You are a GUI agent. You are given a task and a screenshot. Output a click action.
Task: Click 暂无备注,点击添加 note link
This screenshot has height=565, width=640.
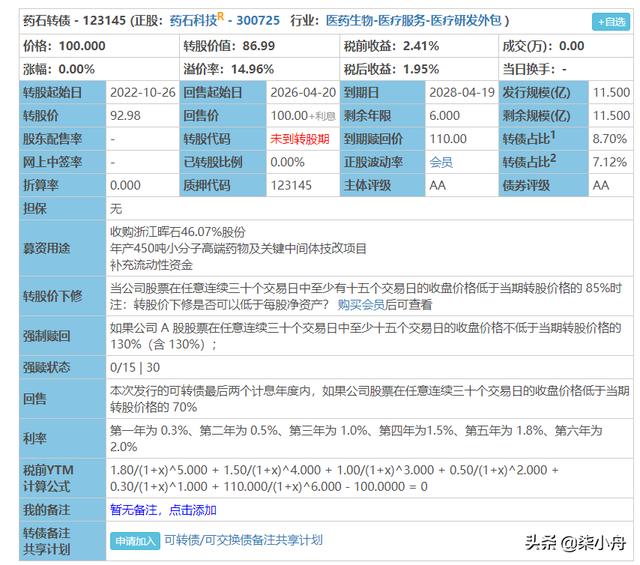163,509
